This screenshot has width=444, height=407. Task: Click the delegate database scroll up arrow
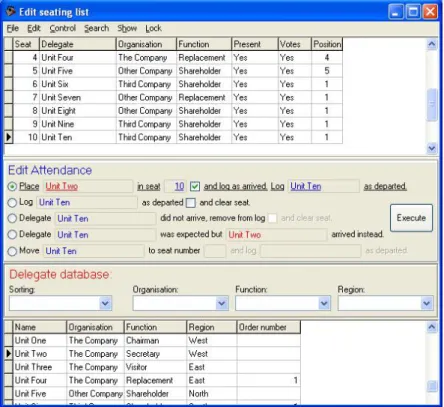[x=432, y=327]
